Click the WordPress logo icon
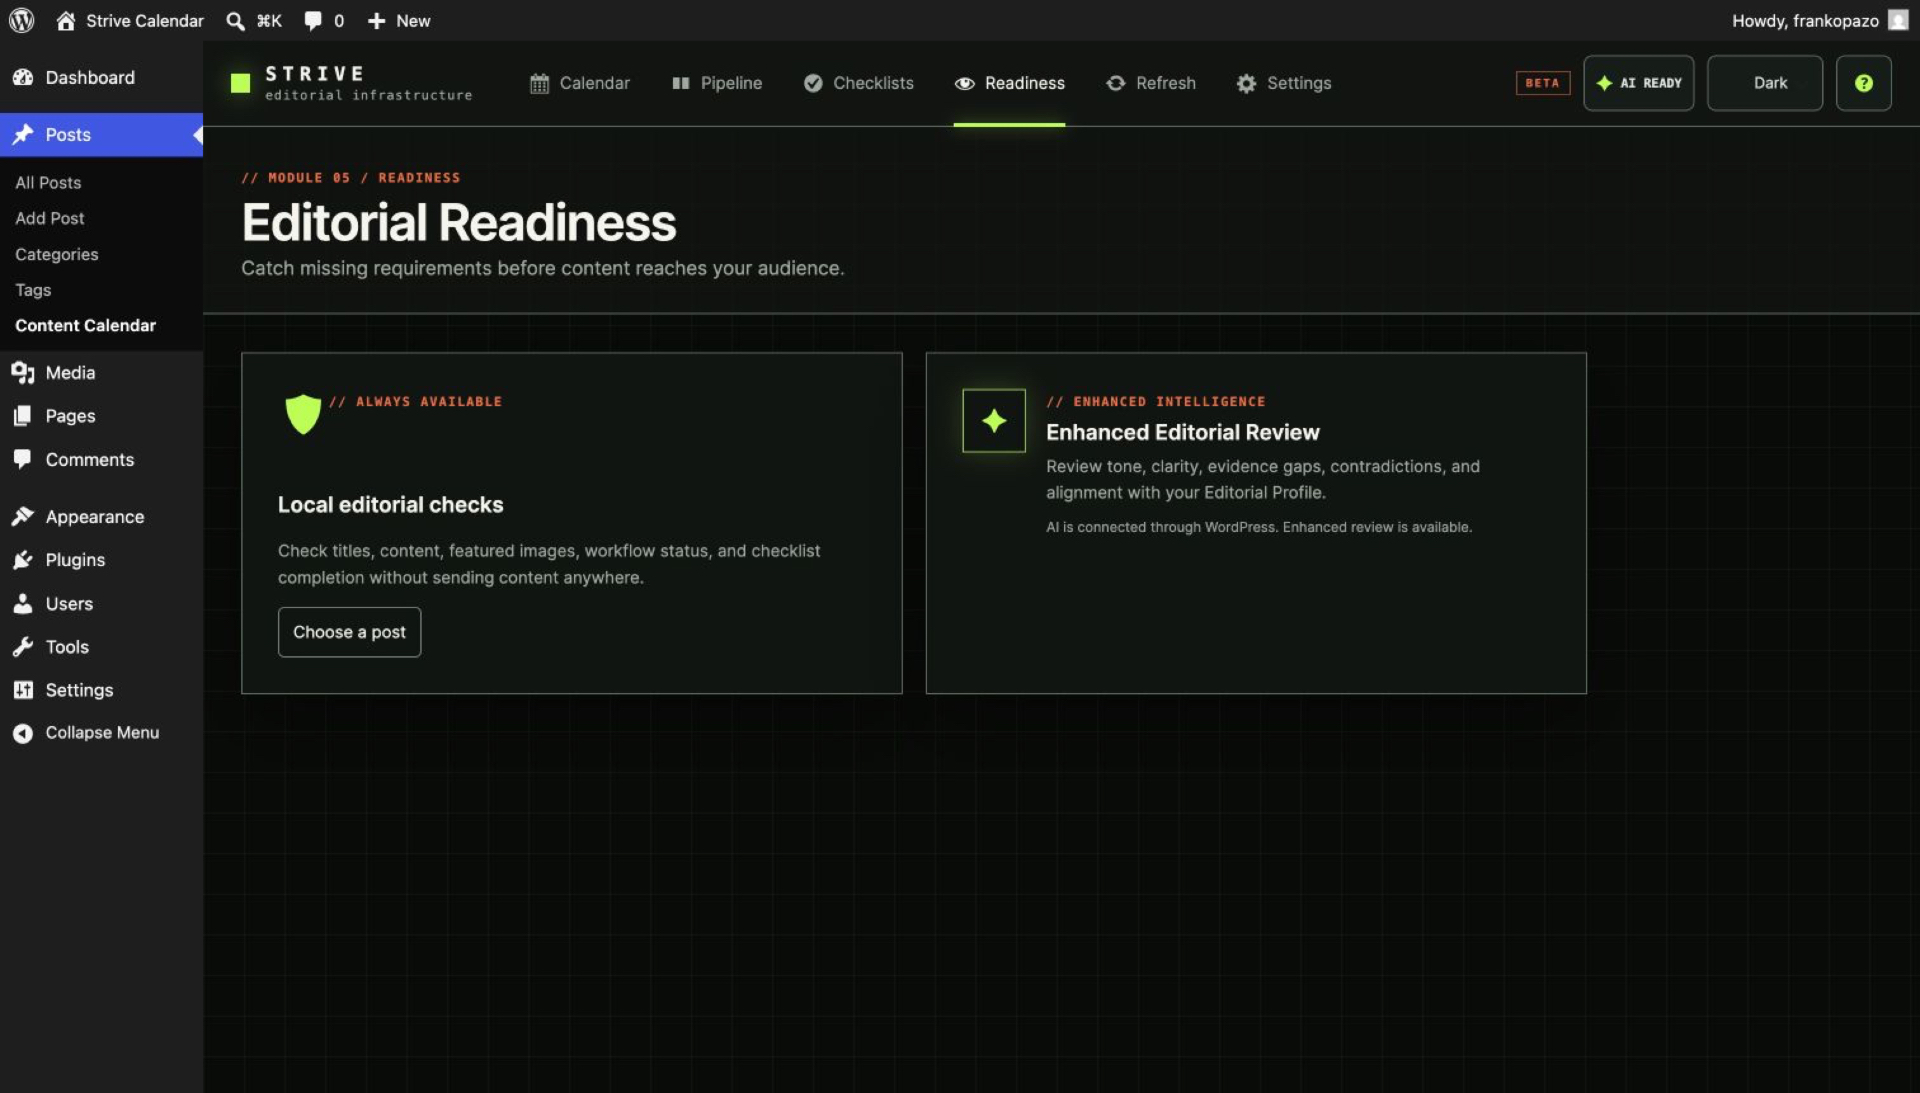1920x1093 pixels. [x=21, y=20]
